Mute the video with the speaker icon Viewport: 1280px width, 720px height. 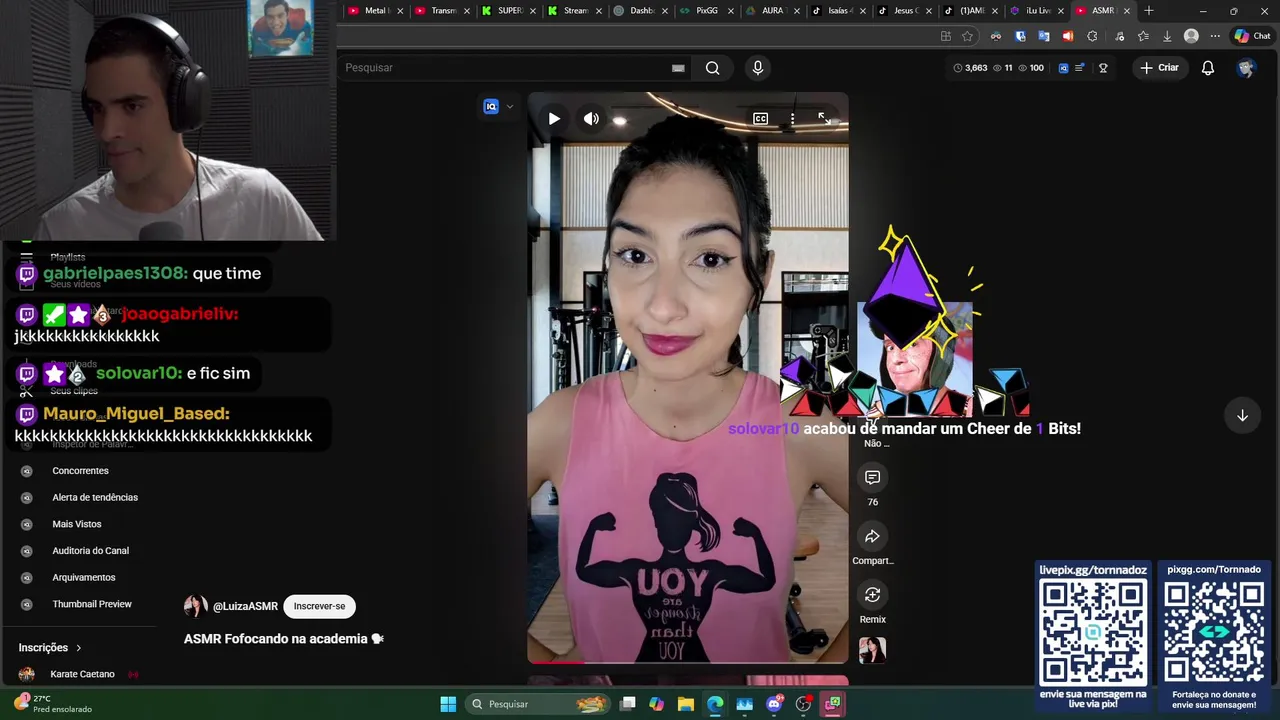point(592,119)
